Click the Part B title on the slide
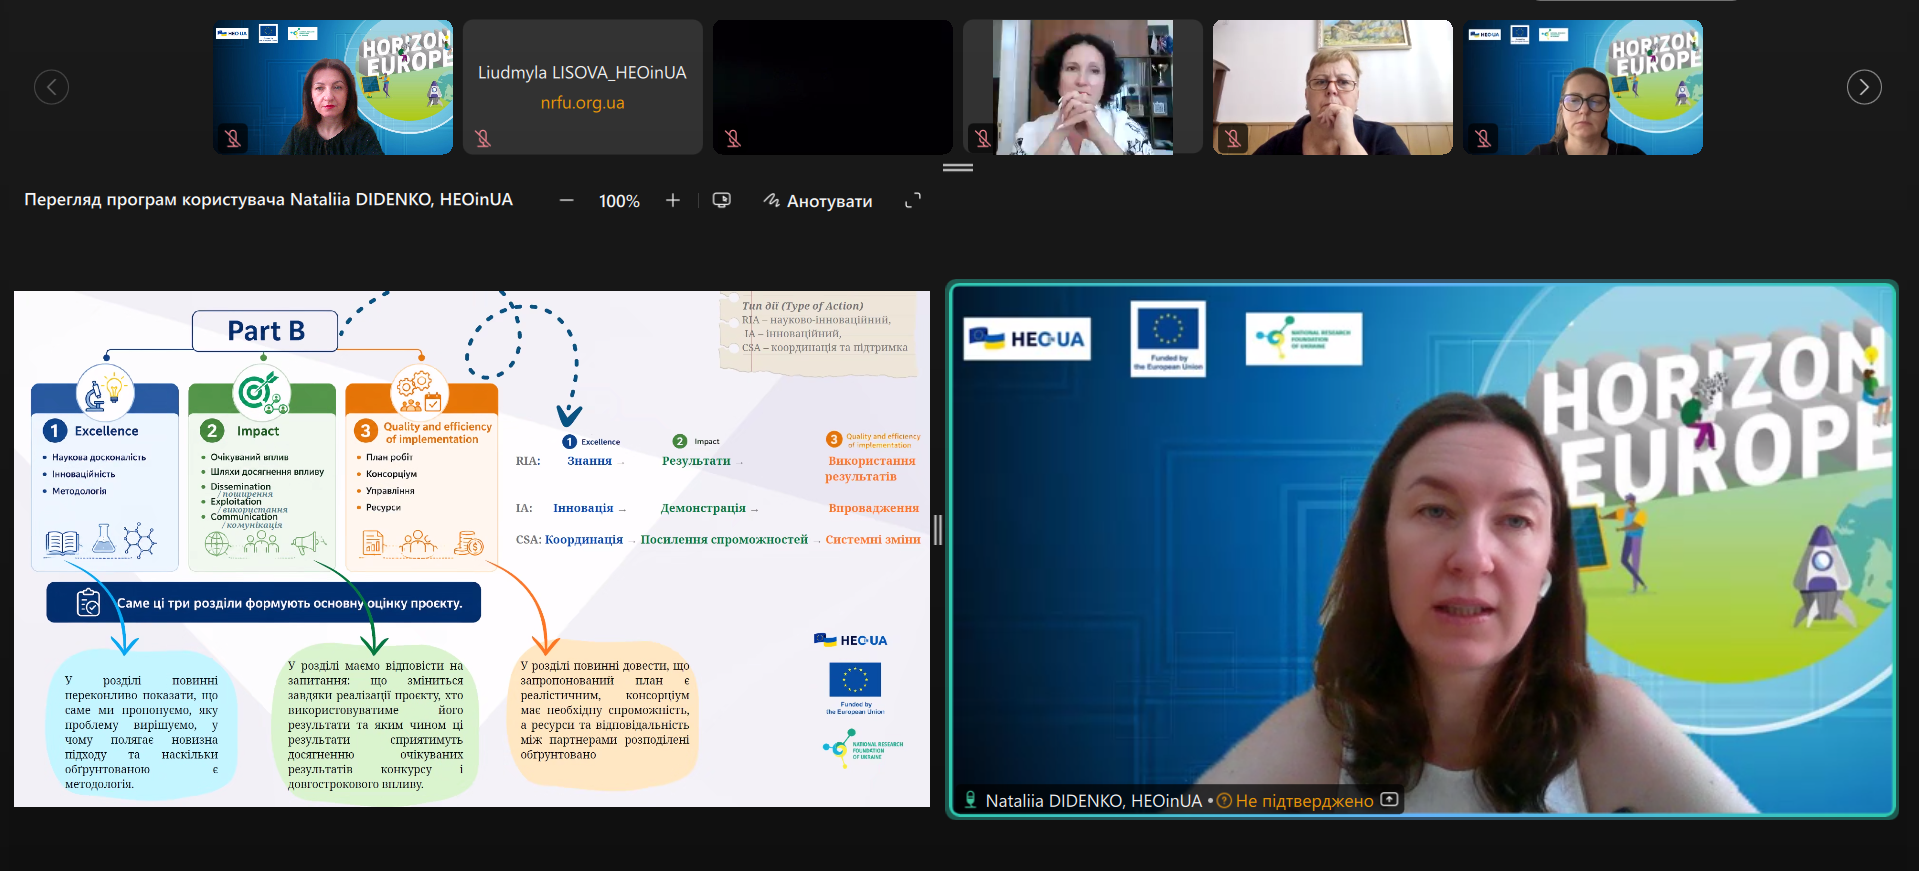Screen dimensions: 1919x871 point(266,331)
